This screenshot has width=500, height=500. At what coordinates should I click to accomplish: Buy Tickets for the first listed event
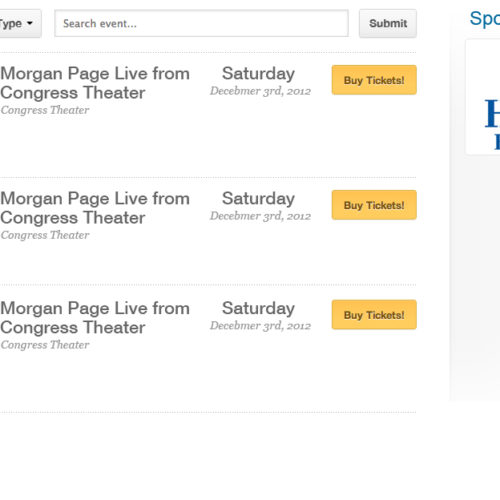pos(374,80)
